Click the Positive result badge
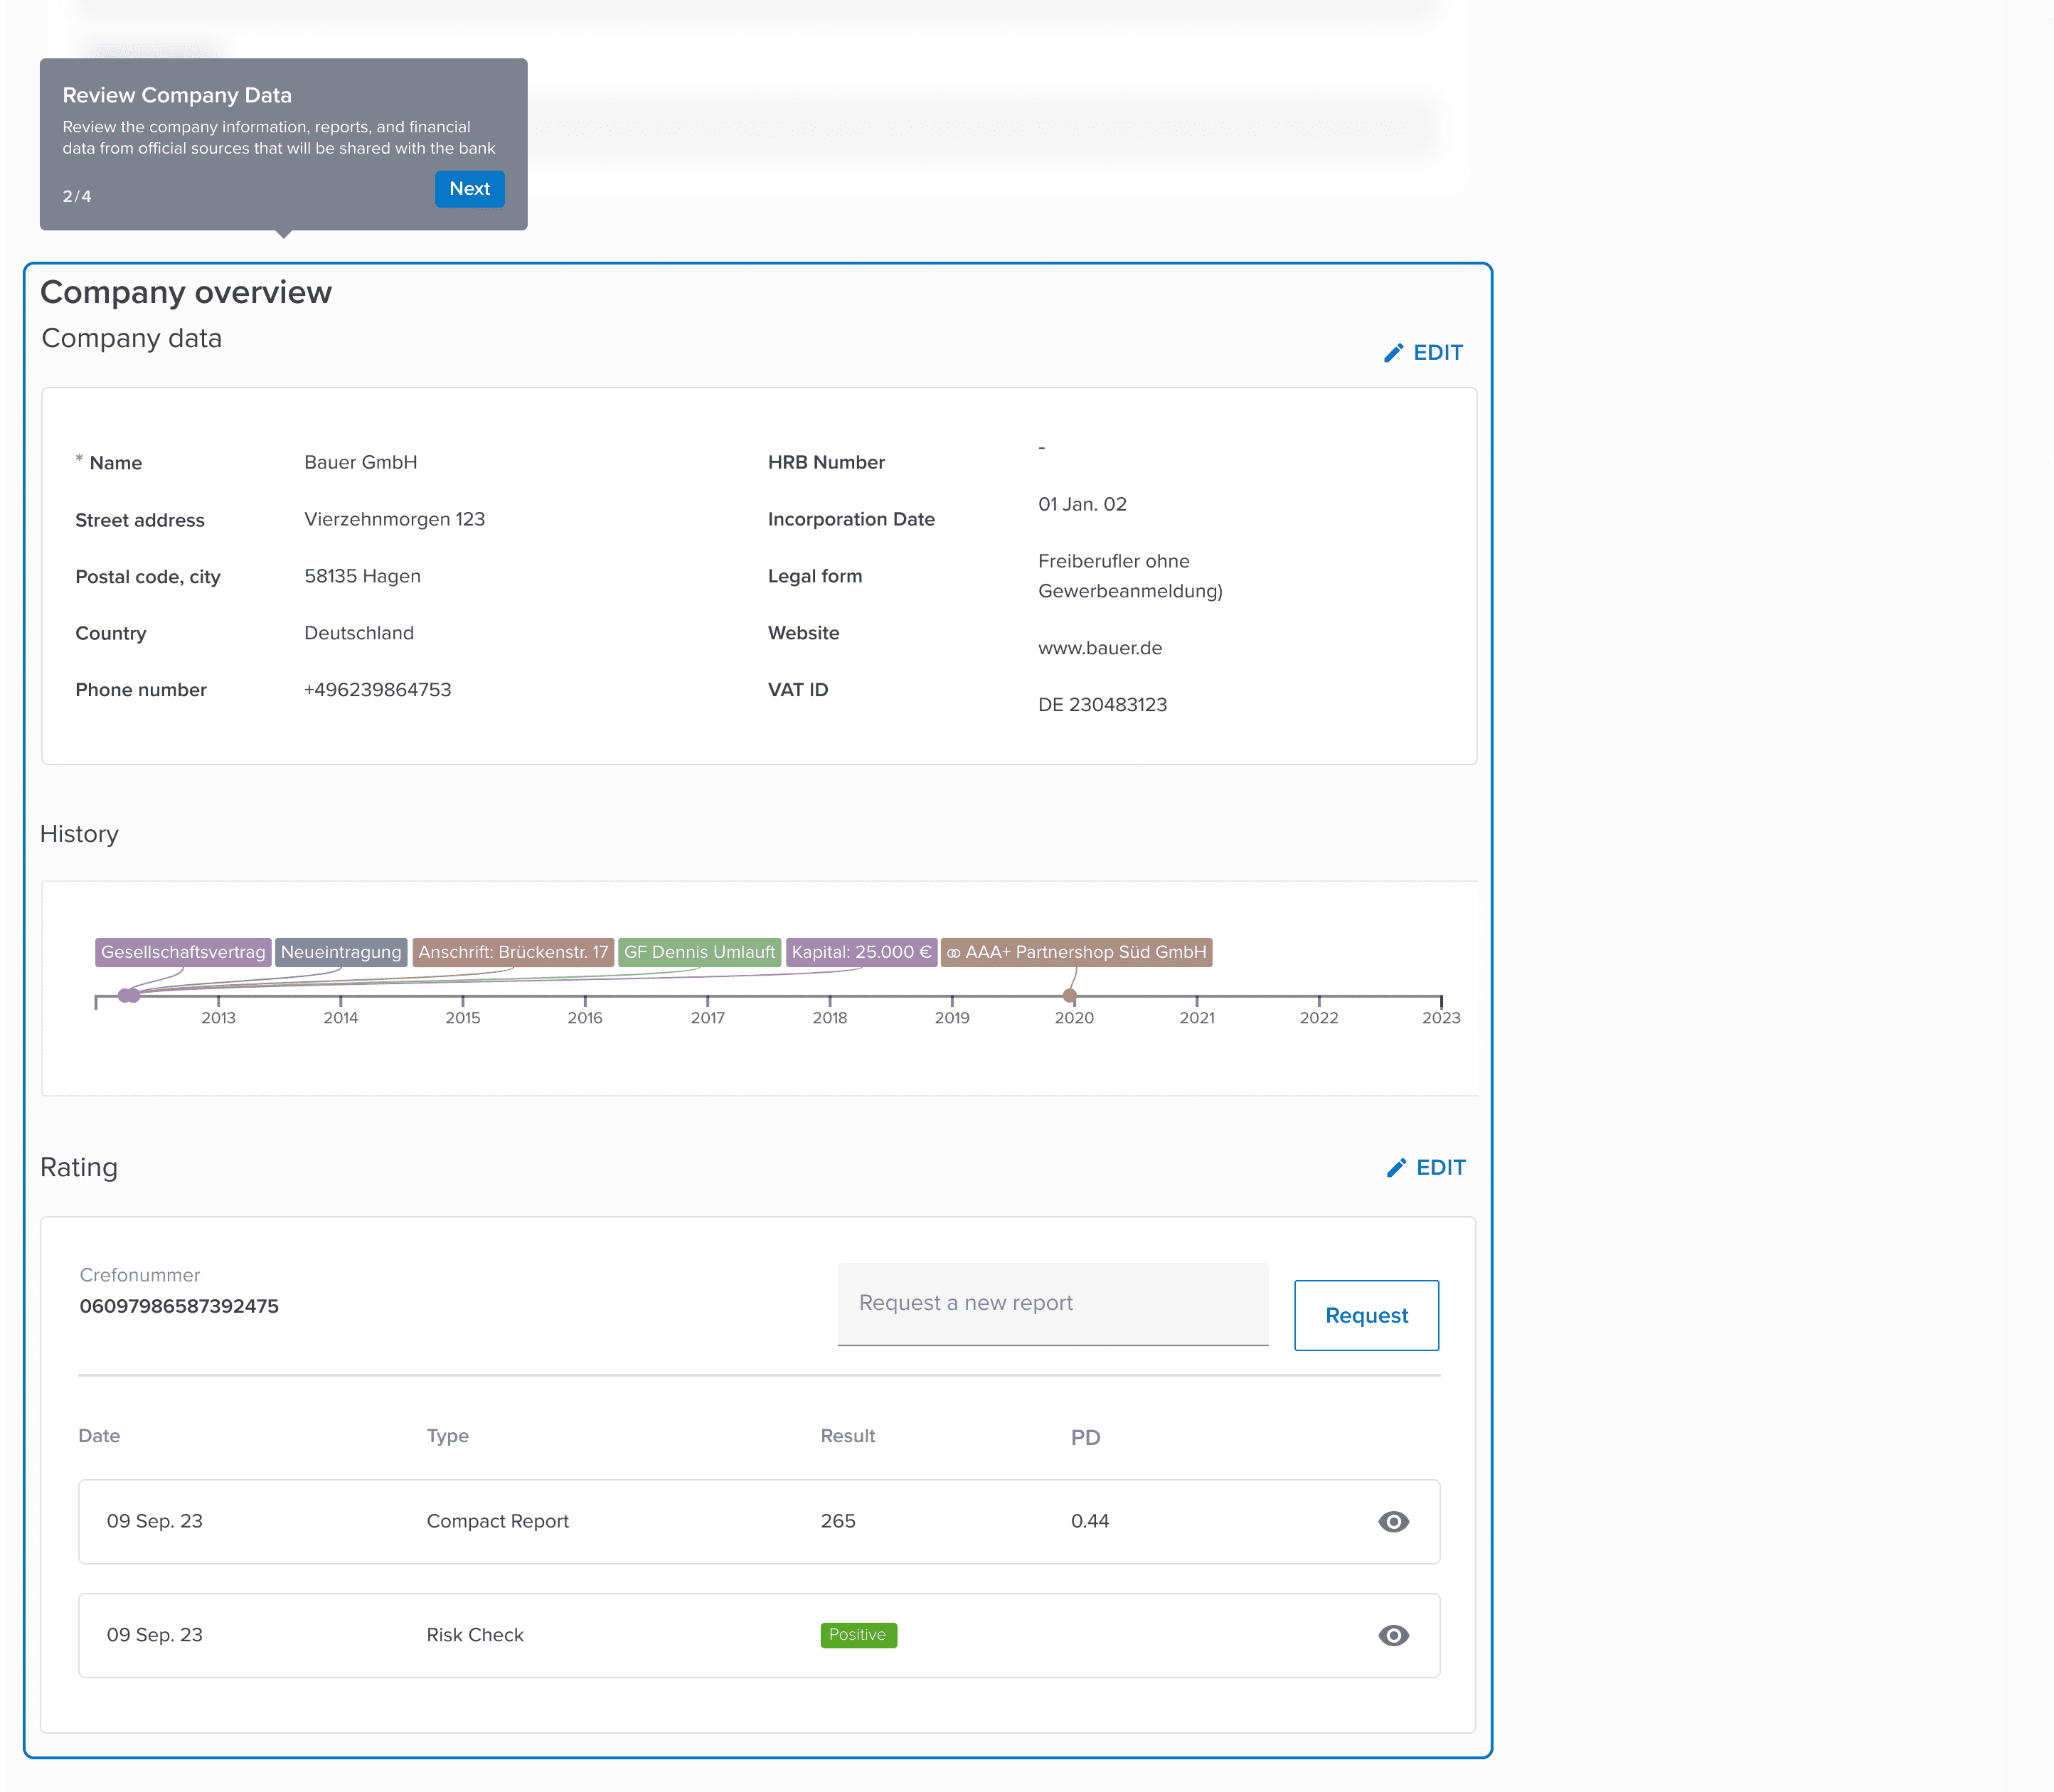The height and width of the screenshot is (1792, 2054). point(858,1635)
